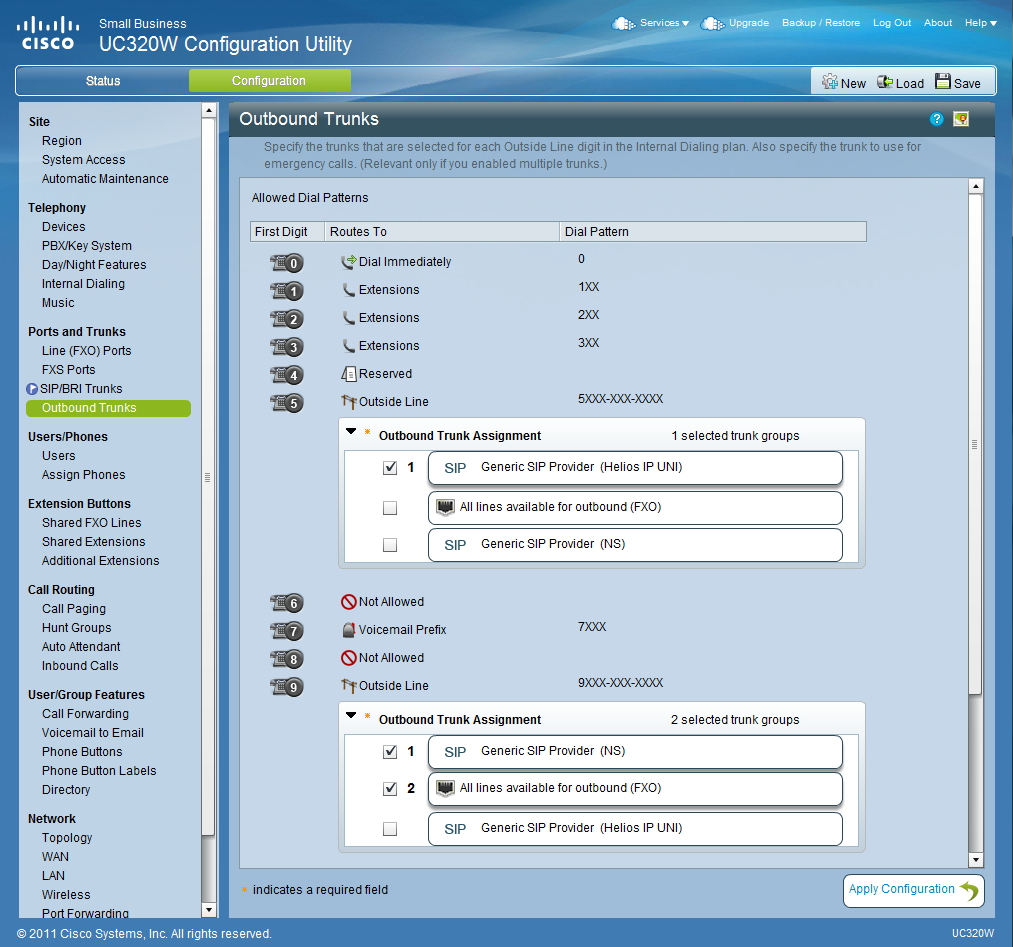Check Helios IP UNI trunk under digit 9
Viewport: 1013px width, 947px height.
(390, 829)
